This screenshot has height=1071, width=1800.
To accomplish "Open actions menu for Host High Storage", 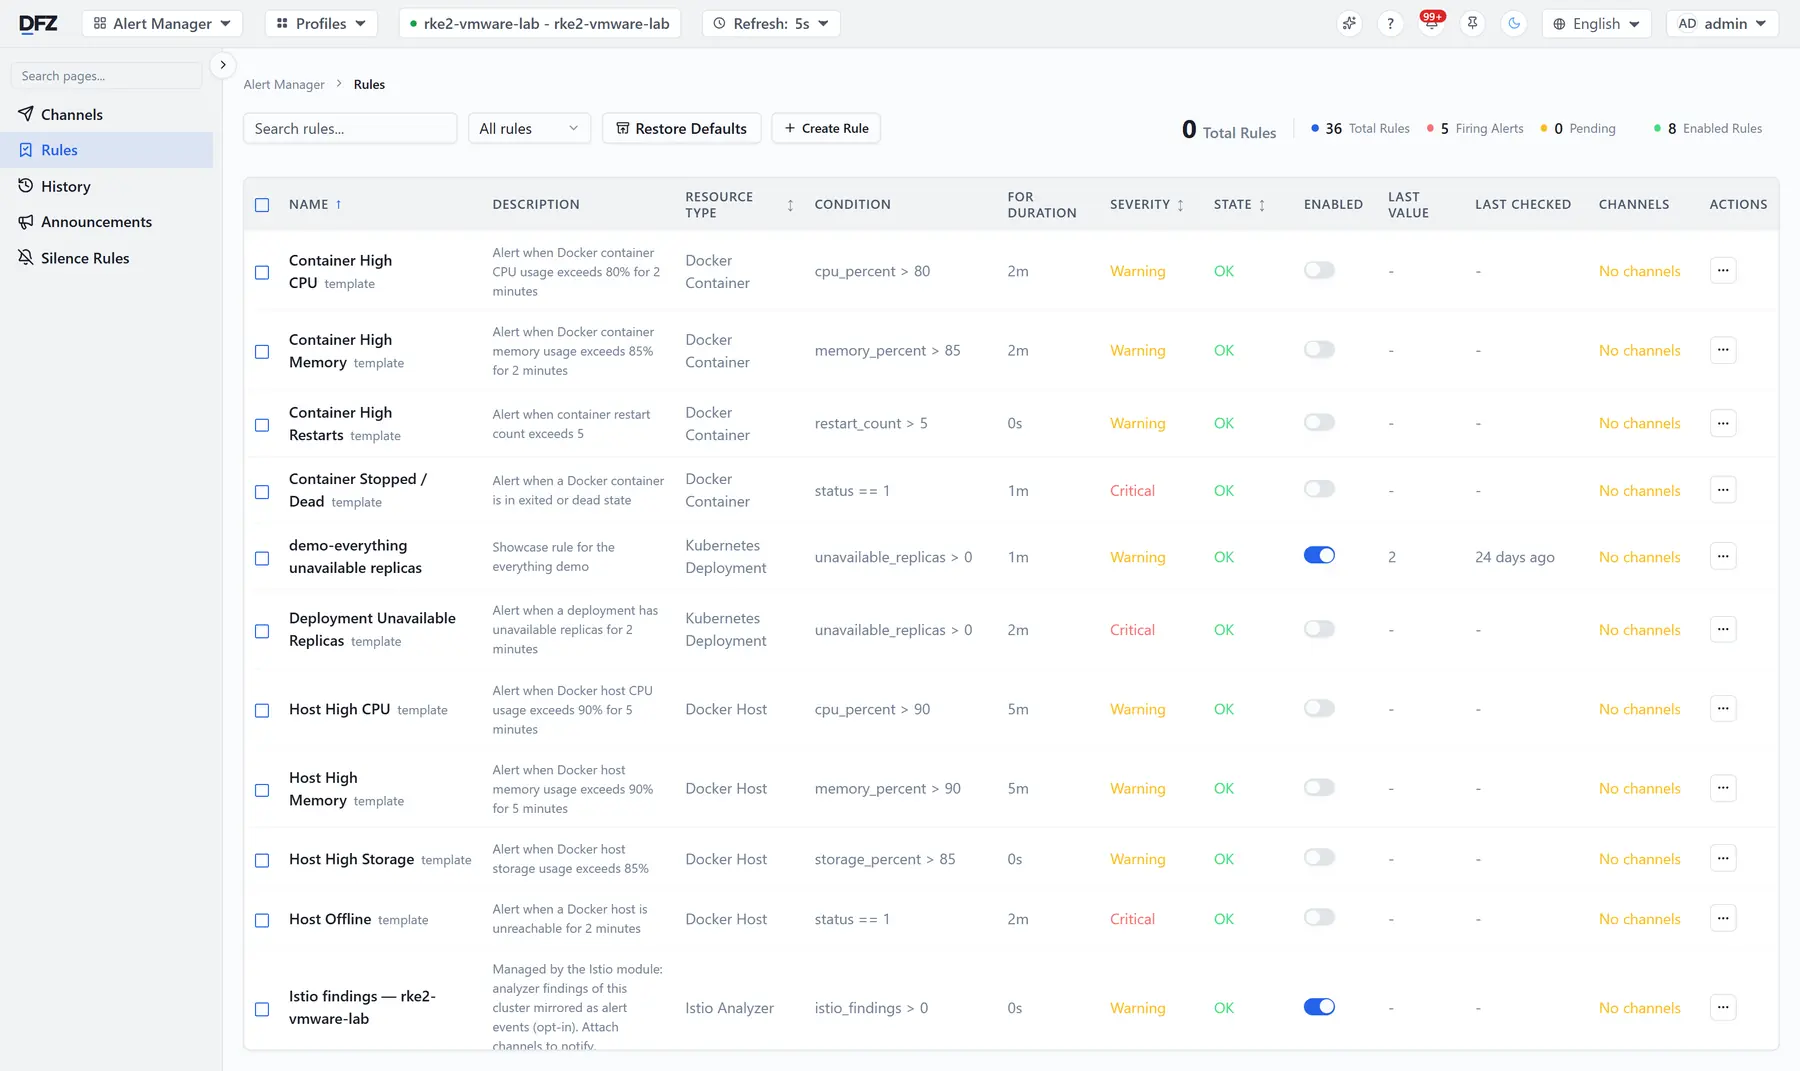I will (x=1722, y=858).
